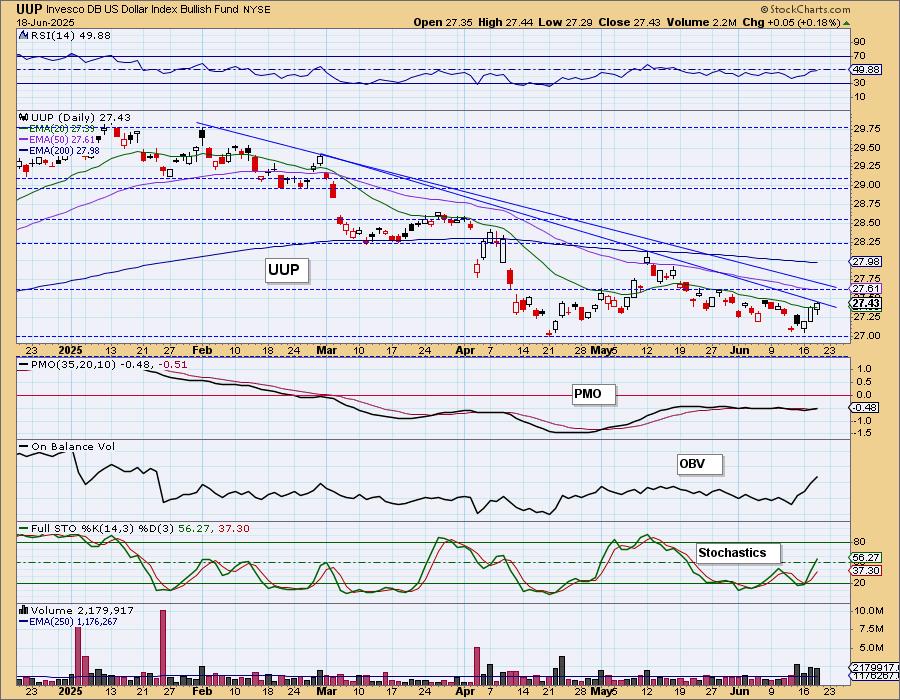Click the Chg +0.05 (+0.18%) value
The height and width of the screenshot is (700, 900).
pos(791,22)
